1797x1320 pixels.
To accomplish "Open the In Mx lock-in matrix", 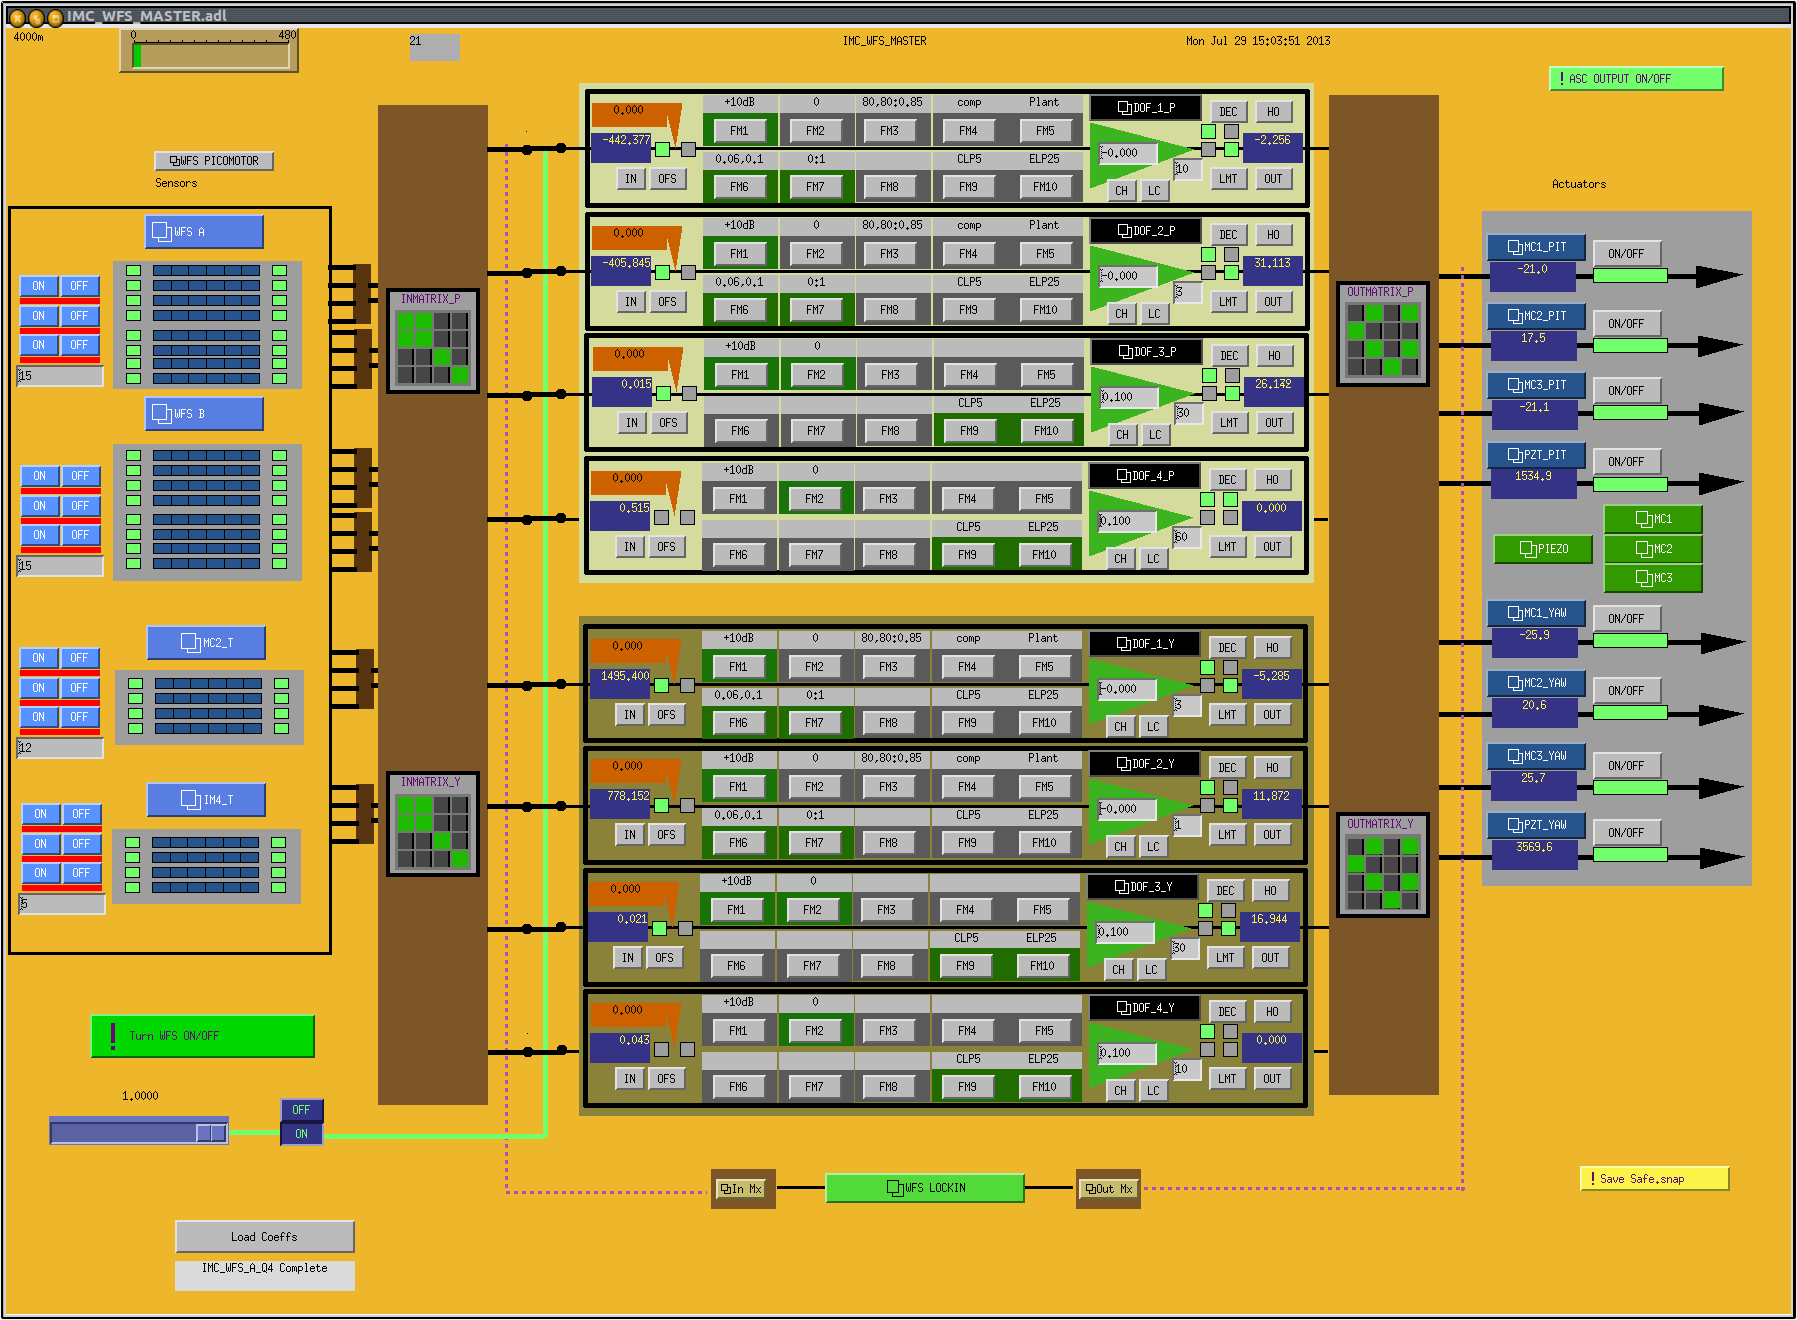I will click(742, 1189).
